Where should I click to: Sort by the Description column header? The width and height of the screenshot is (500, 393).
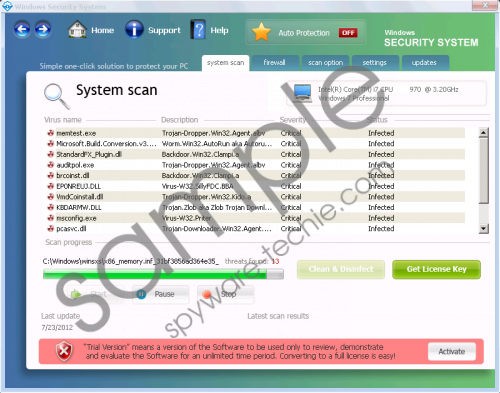[180, 120]
